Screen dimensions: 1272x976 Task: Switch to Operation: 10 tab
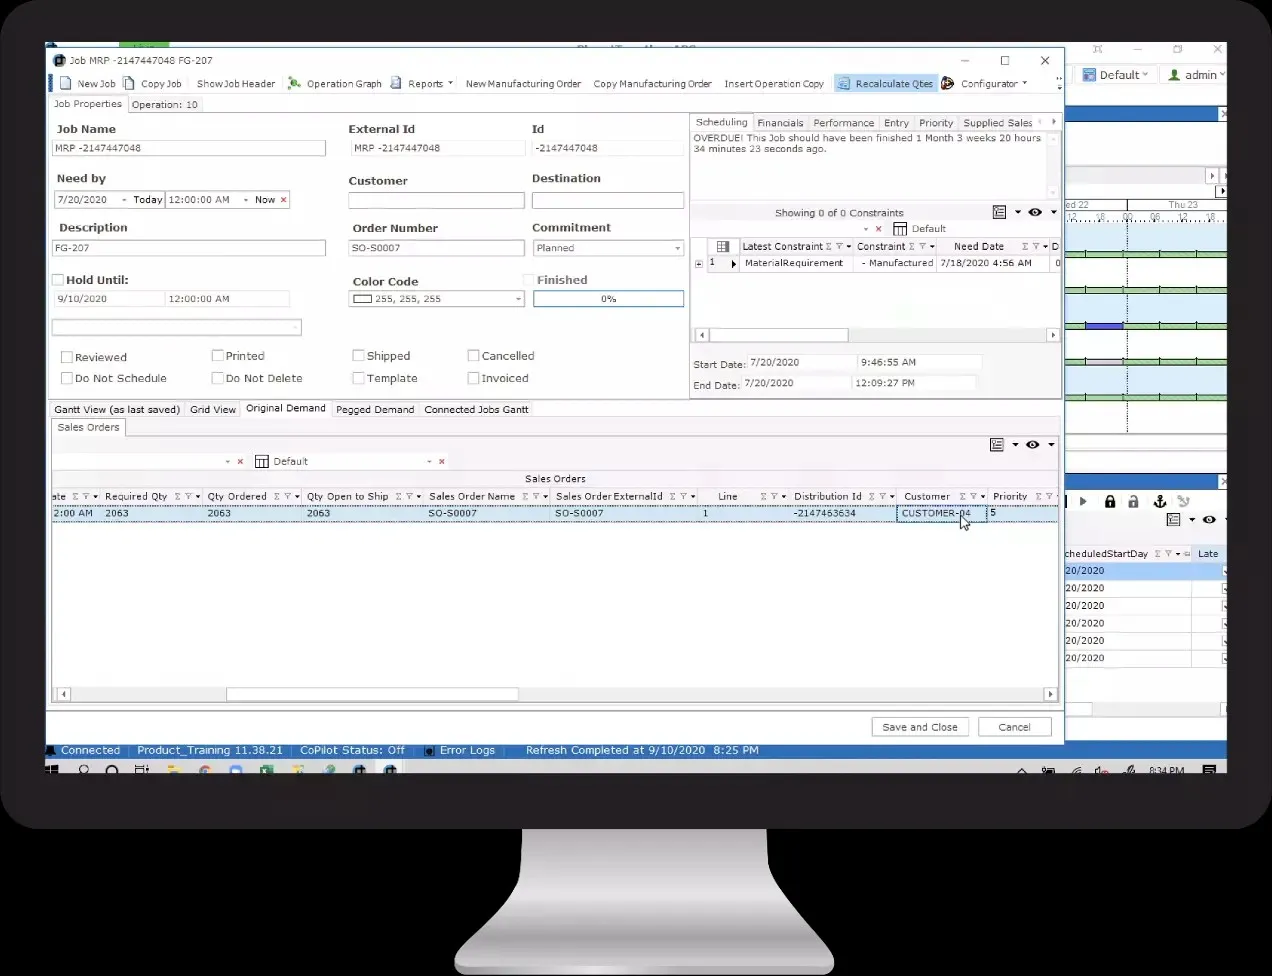pos(165,104)
